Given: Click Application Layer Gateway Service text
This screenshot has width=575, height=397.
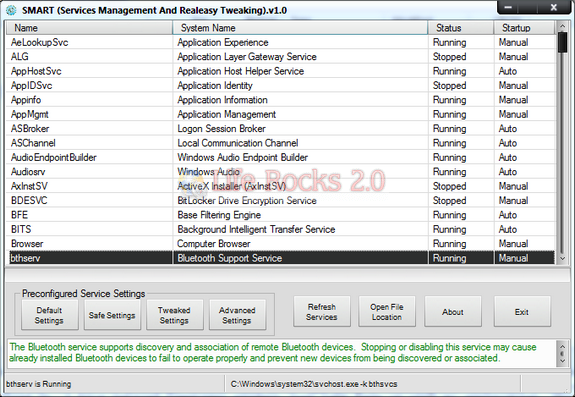Looking at the screenshot, I should pos(247,57).
